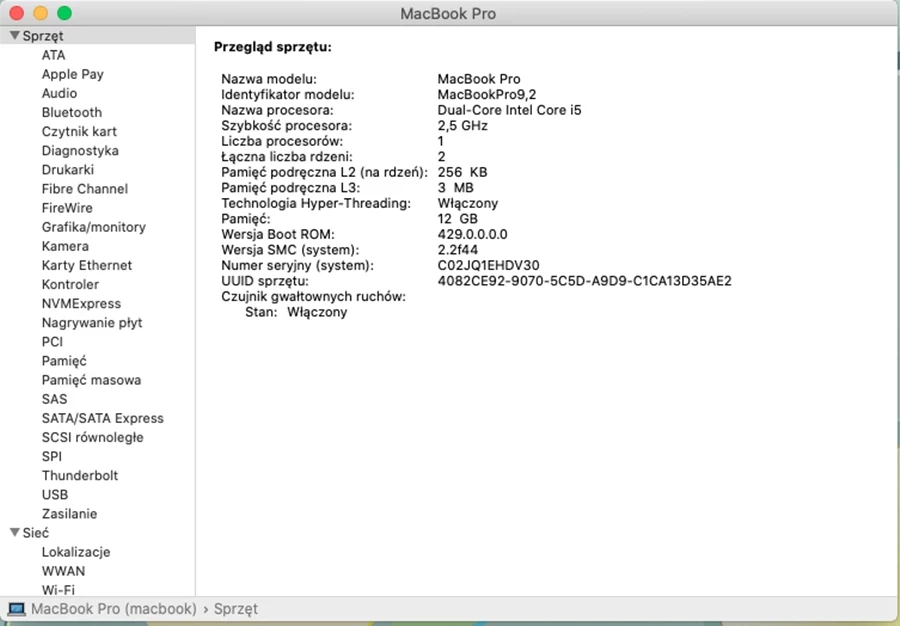The height and width of the screenshot is (626, 900).
Task: Select Lokalizacje under Sieć
Action: coord(76,552)
